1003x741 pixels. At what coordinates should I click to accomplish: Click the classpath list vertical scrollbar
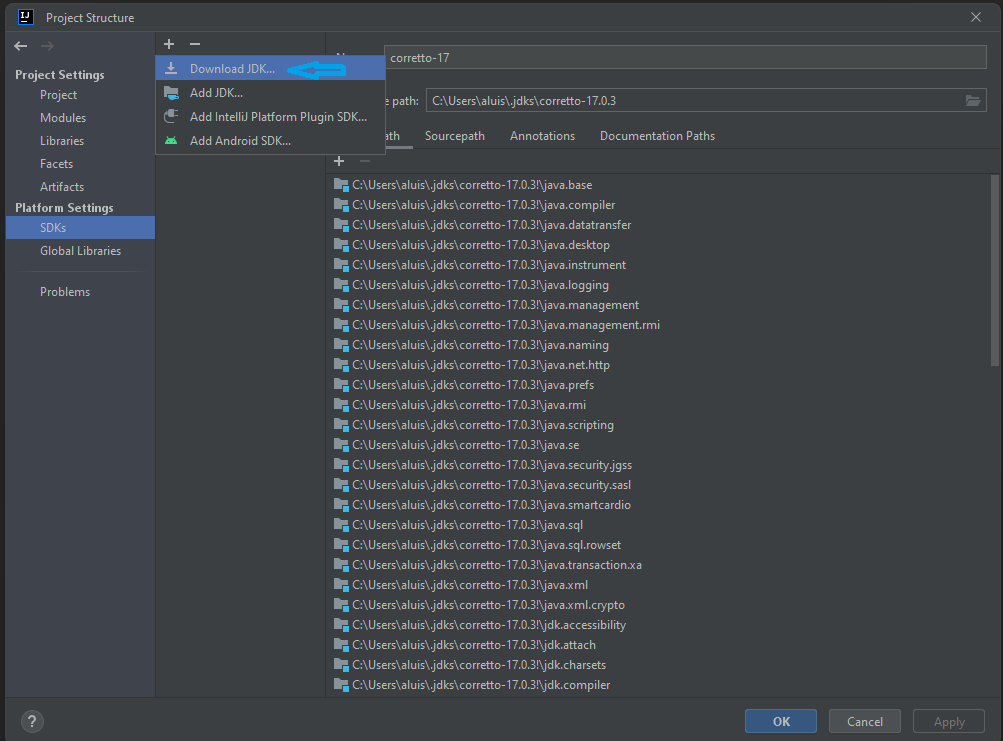(x=994, y=270)
